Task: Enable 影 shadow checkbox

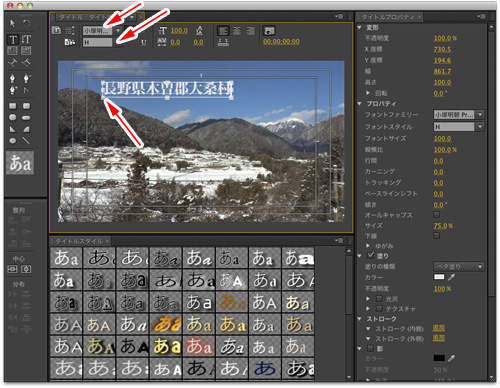Action: 370,348
